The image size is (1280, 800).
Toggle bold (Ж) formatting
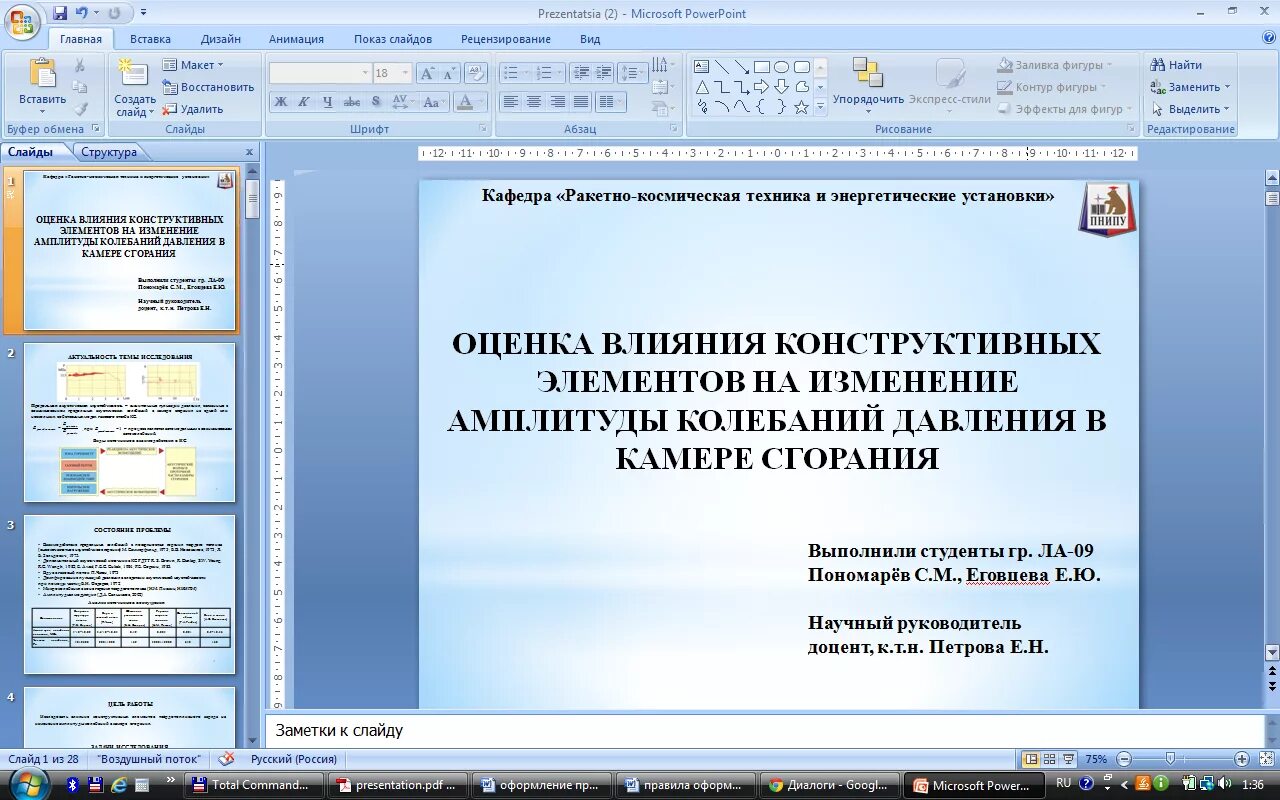coord(281,102)
